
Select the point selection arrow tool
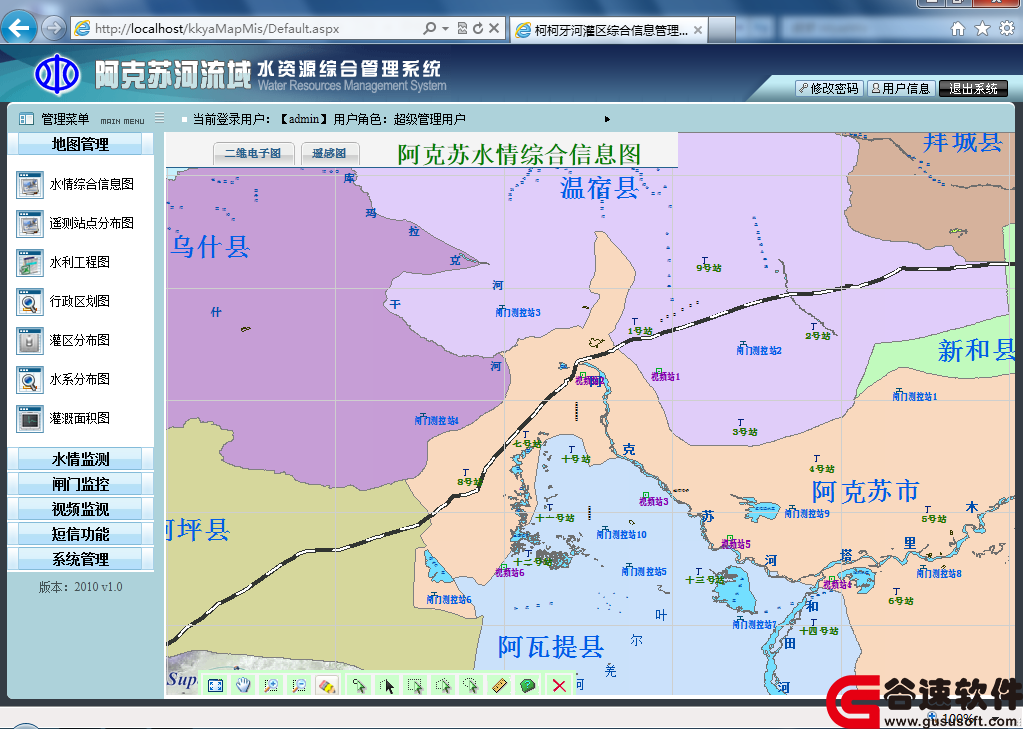point(359,685)
